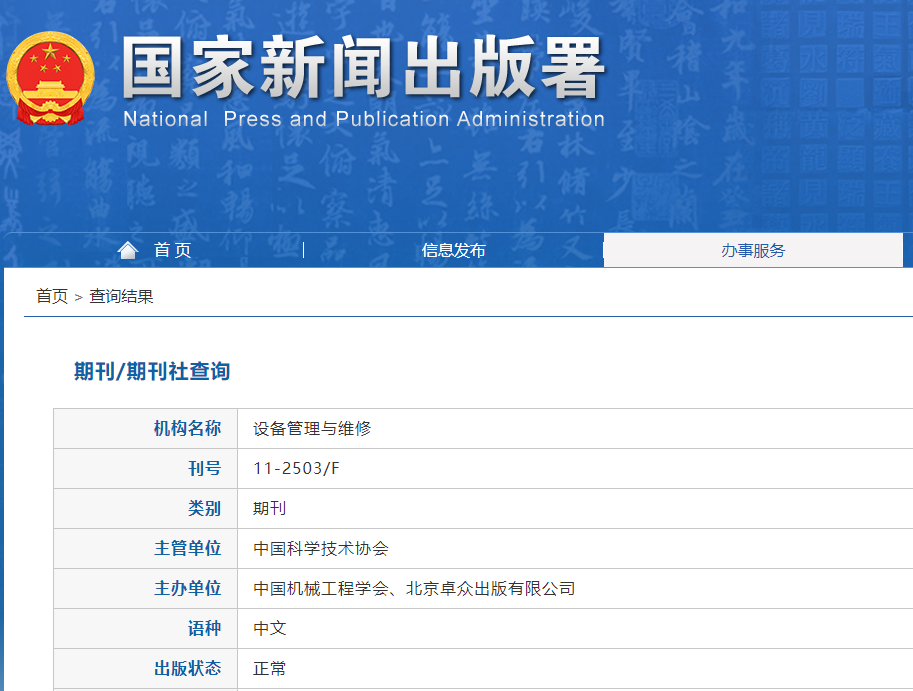Click the house icon in the navigation bar
The image size is (913, 691).
128,250
